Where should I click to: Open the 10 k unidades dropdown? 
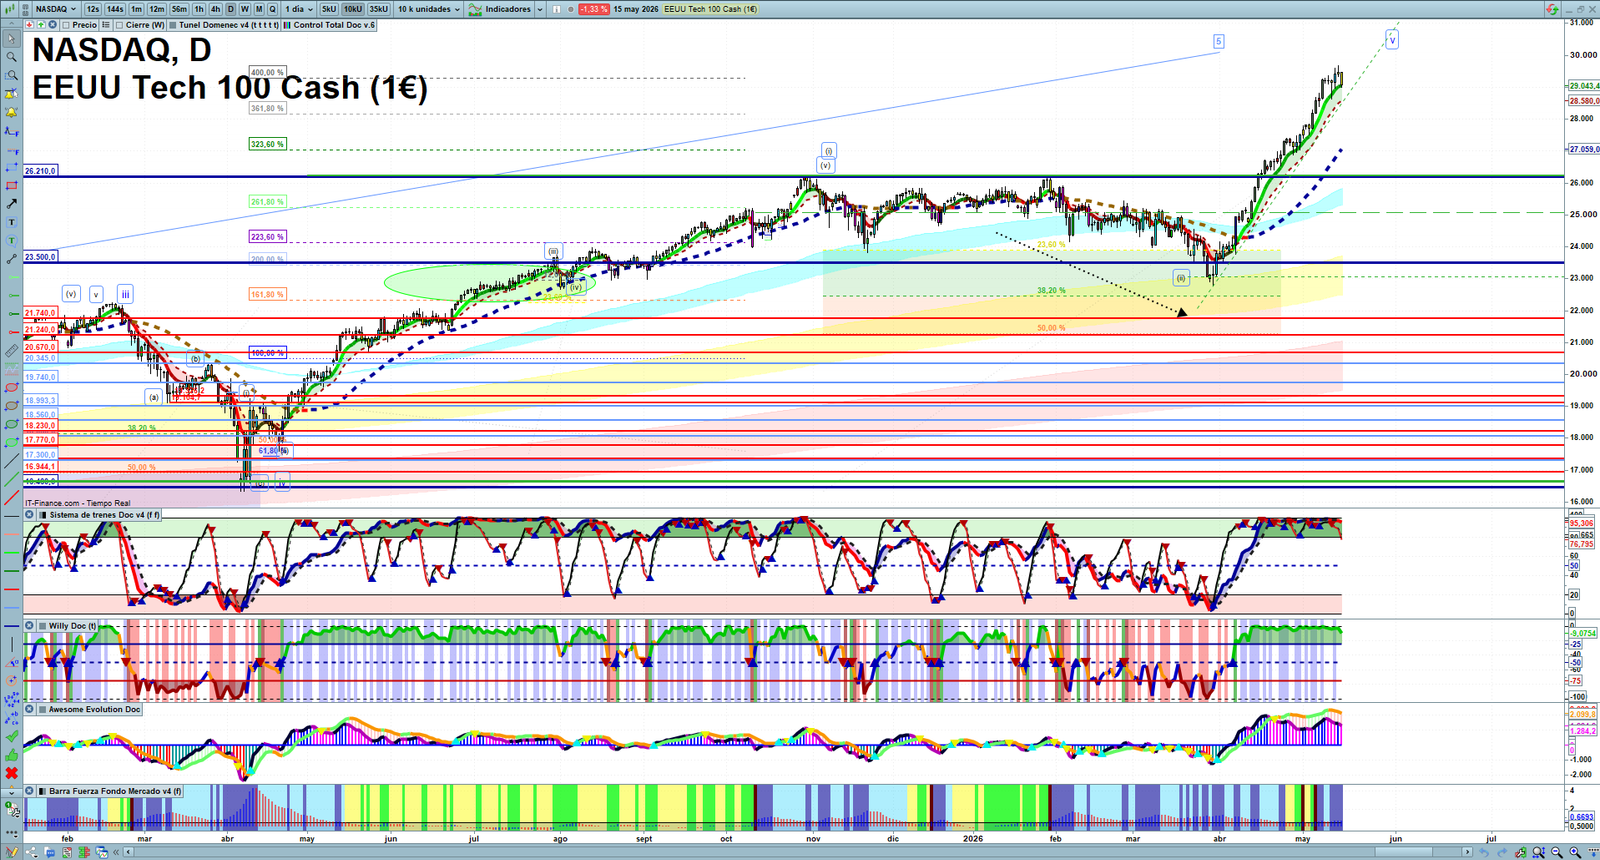(x=429, y=9)
